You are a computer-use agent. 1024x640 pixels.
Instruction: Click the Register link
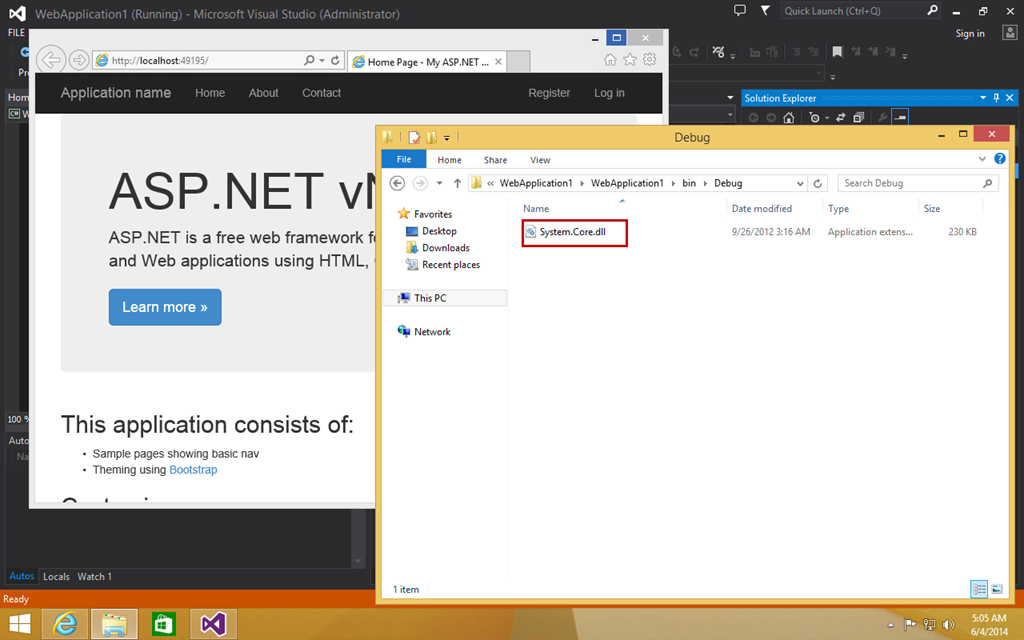pos(549,93)
